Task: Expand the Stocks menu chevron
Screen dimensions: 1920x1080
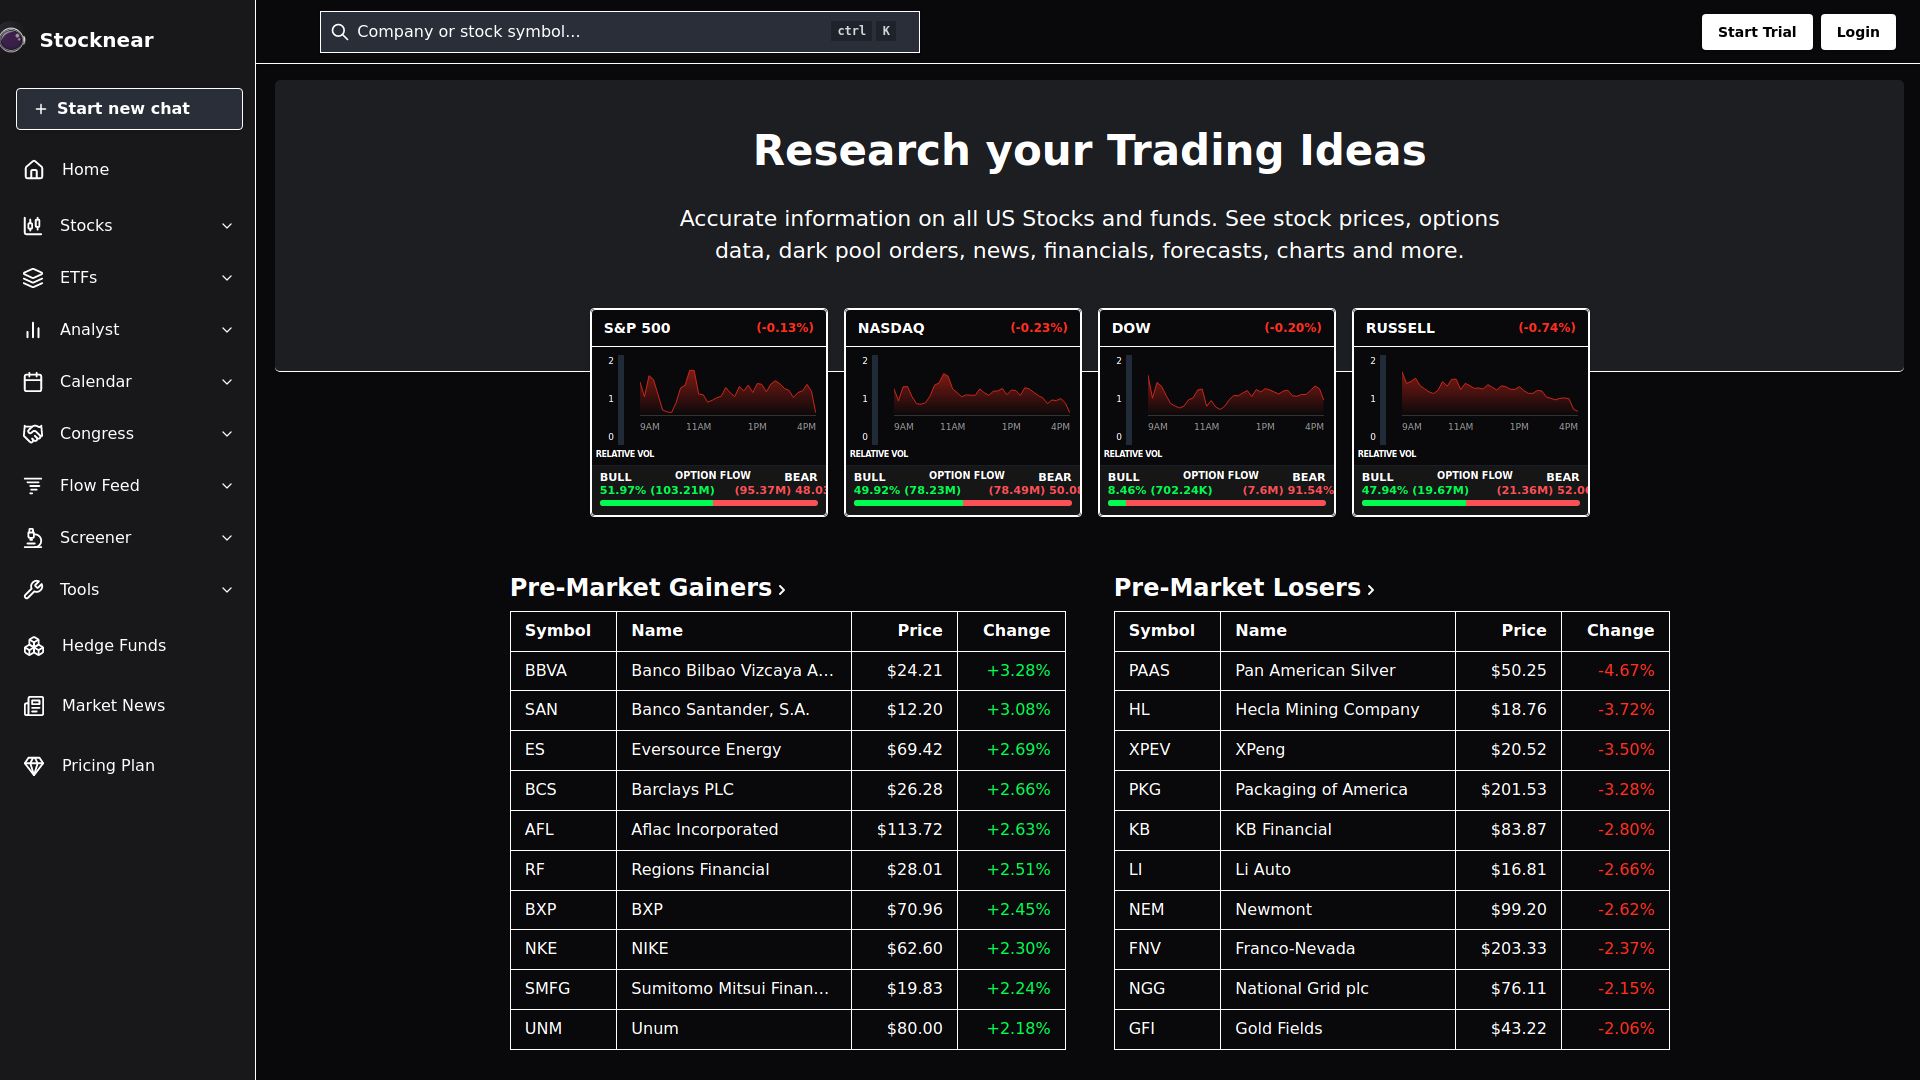Action: point(227,226)
